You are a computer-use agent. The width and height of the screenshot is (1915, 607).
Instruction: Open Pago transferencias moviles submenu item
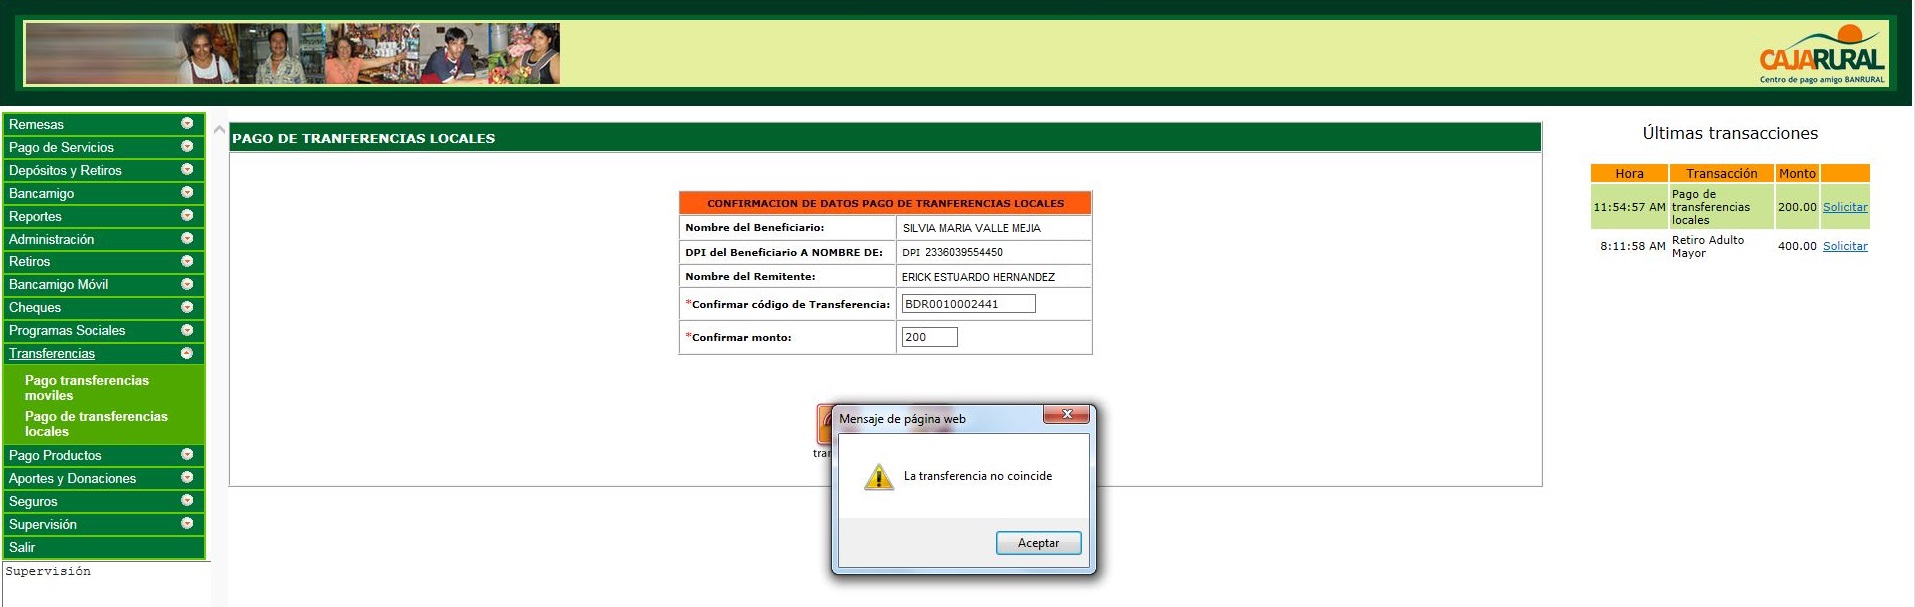[87, 388]
